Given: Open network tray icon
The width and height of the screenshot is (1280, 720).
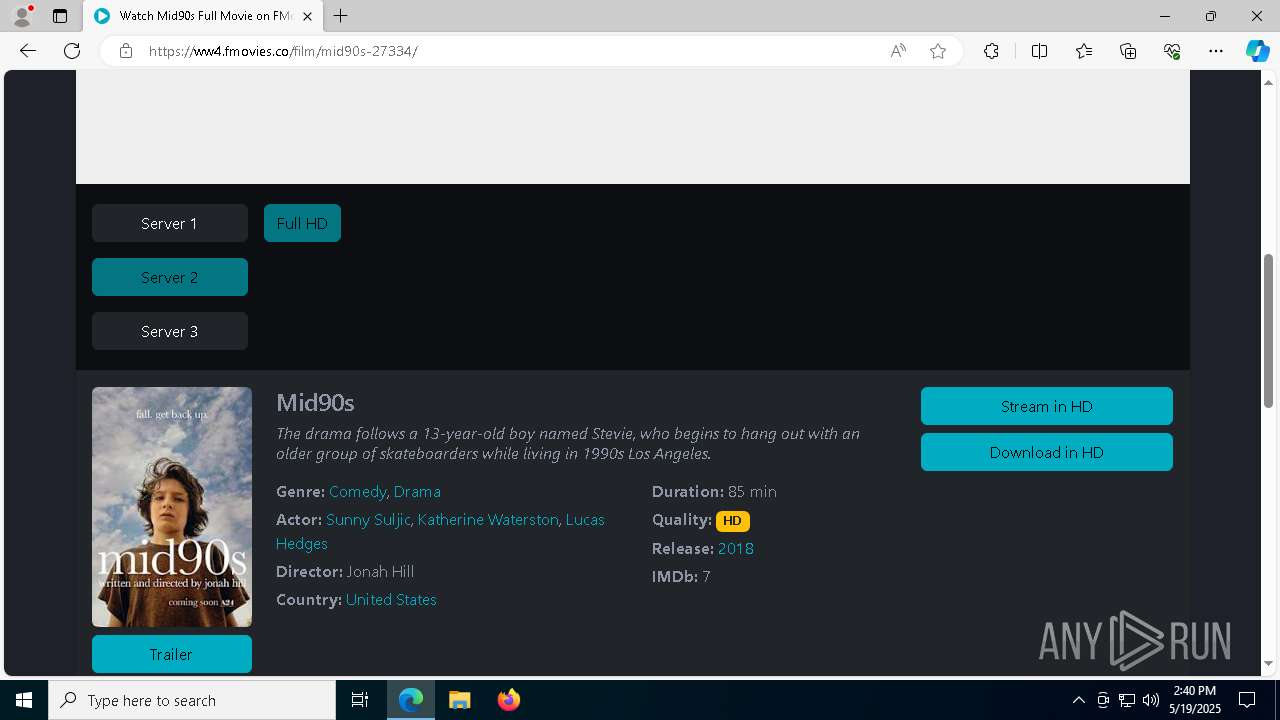Looking at the screenshot, I should click(1127, 700).
